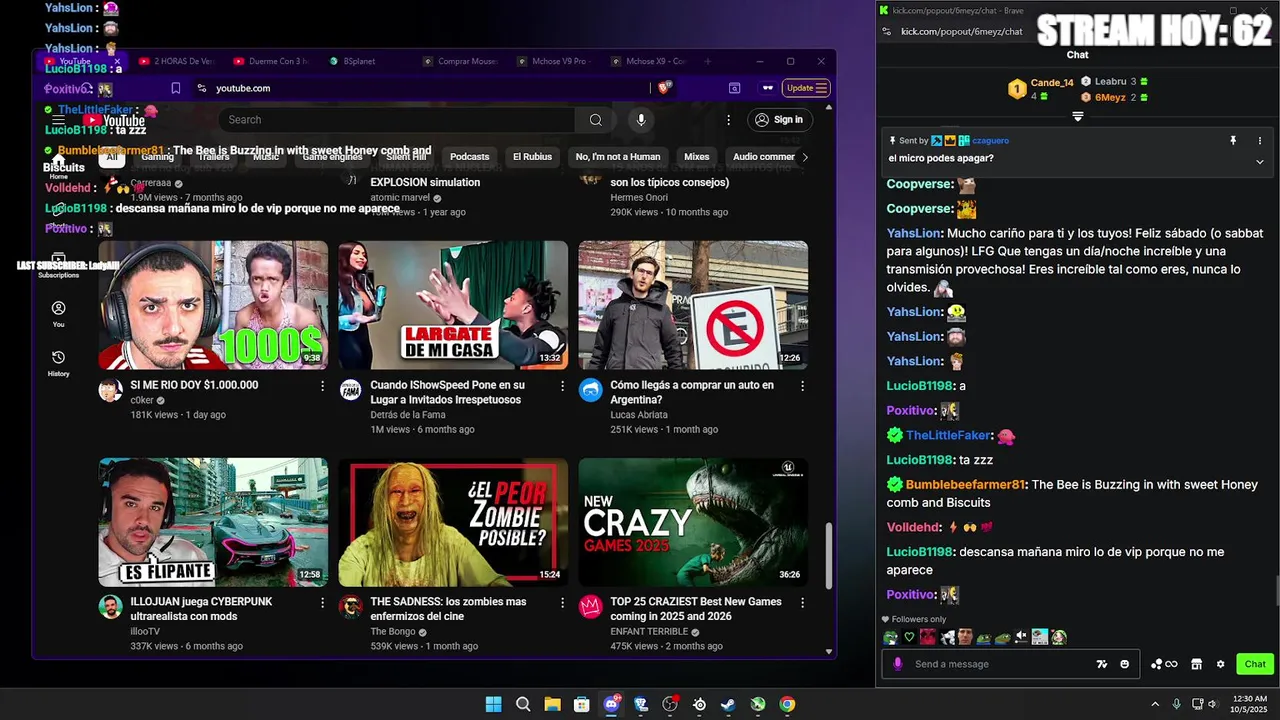Open Brave wallet icon beside Update
1280x720 pixels.
coord(768,88)
